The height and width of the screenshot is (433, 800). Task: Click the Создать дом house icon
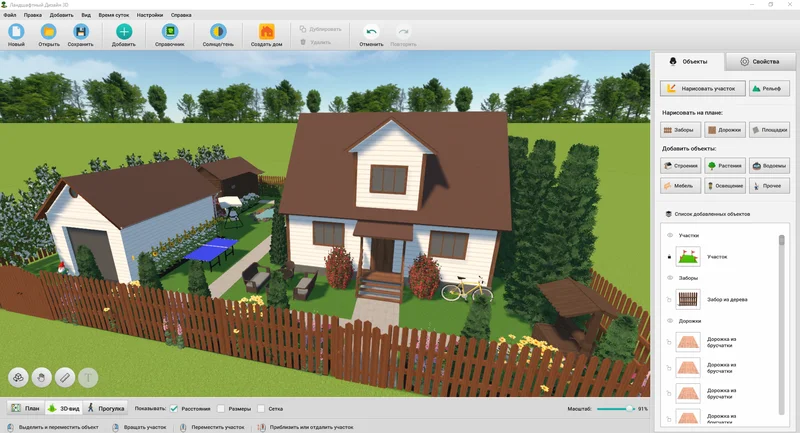click(x=266, y=32)
